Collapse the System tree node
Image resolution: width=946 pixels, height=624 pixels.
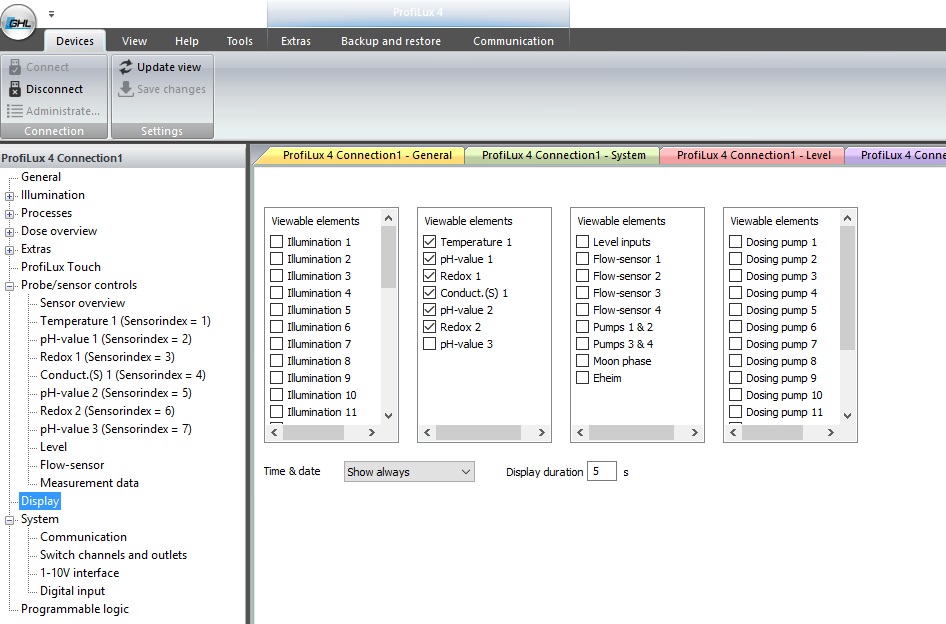point(9,520)
